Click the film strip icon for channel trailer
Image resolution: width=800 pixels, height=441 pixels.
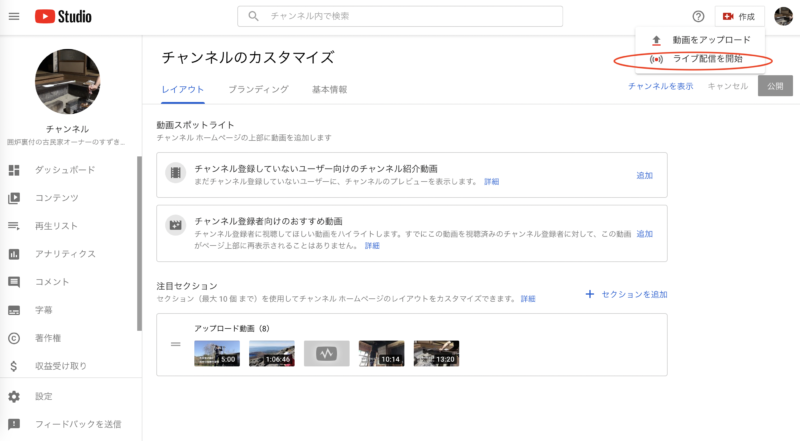point(176,173)
